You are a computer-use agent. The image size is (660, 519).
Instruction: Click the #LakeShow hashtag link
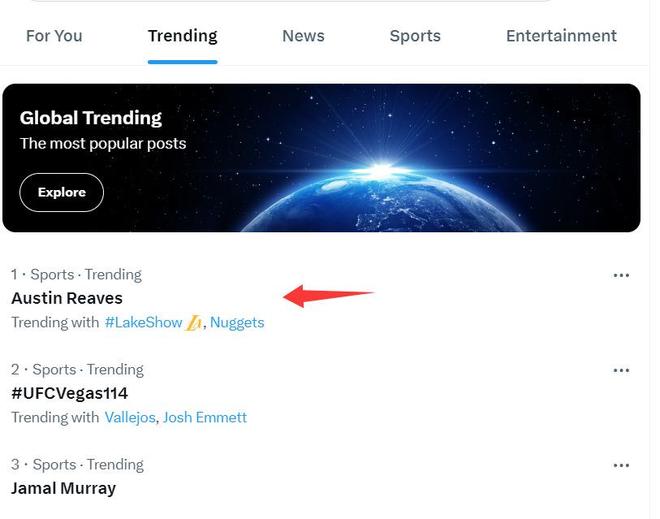[143, 322]
